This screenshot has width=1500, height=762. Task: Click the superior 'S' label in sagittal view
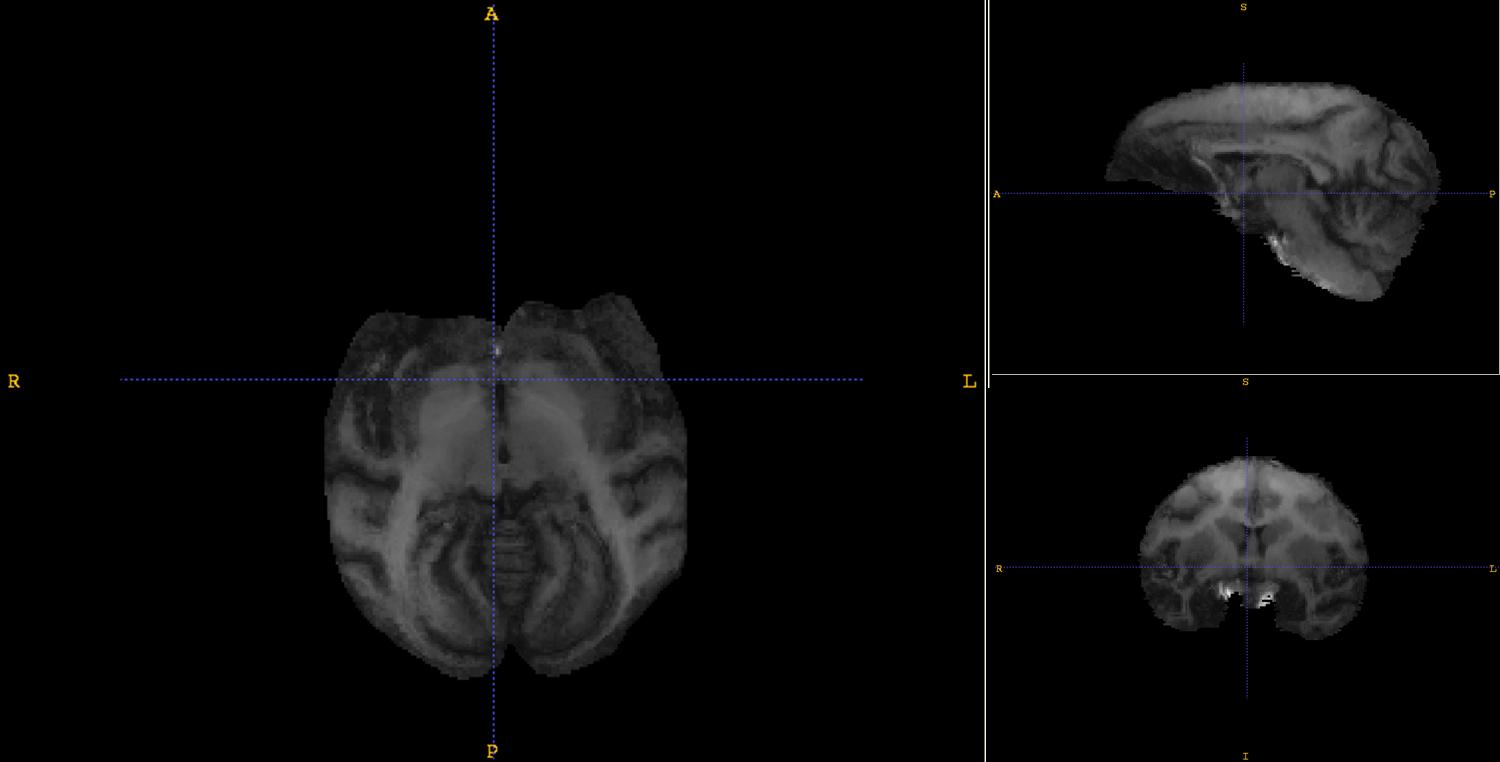[1244, 7]
